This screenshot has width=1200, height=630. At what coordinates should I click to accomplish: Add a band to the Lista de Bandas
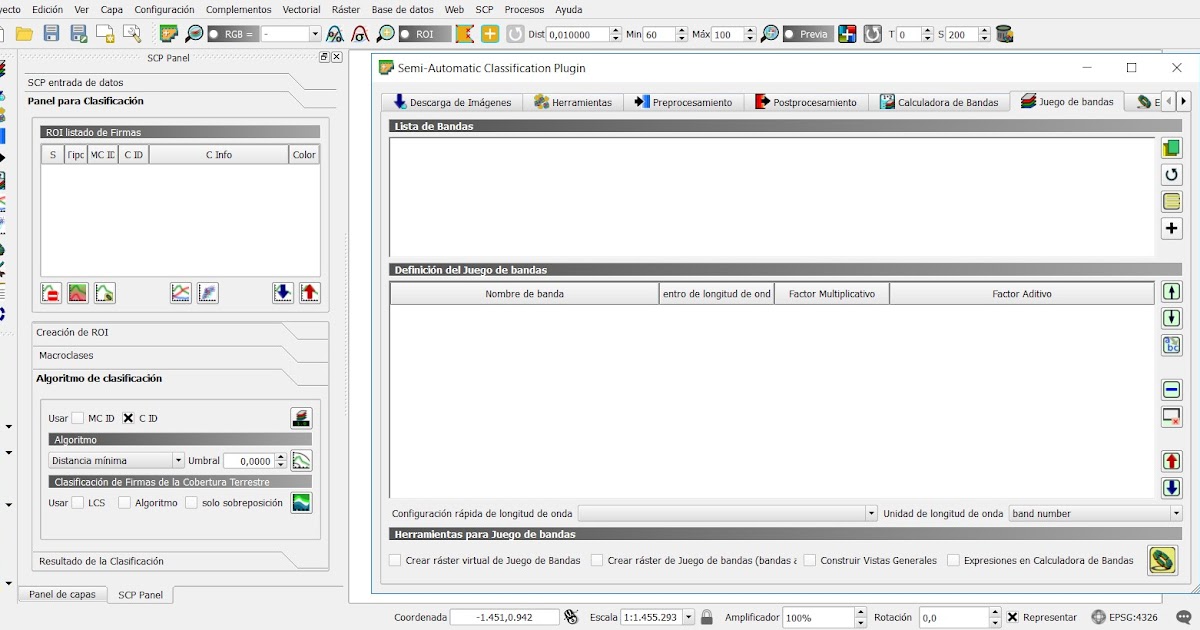click(x=1171, y=228)
